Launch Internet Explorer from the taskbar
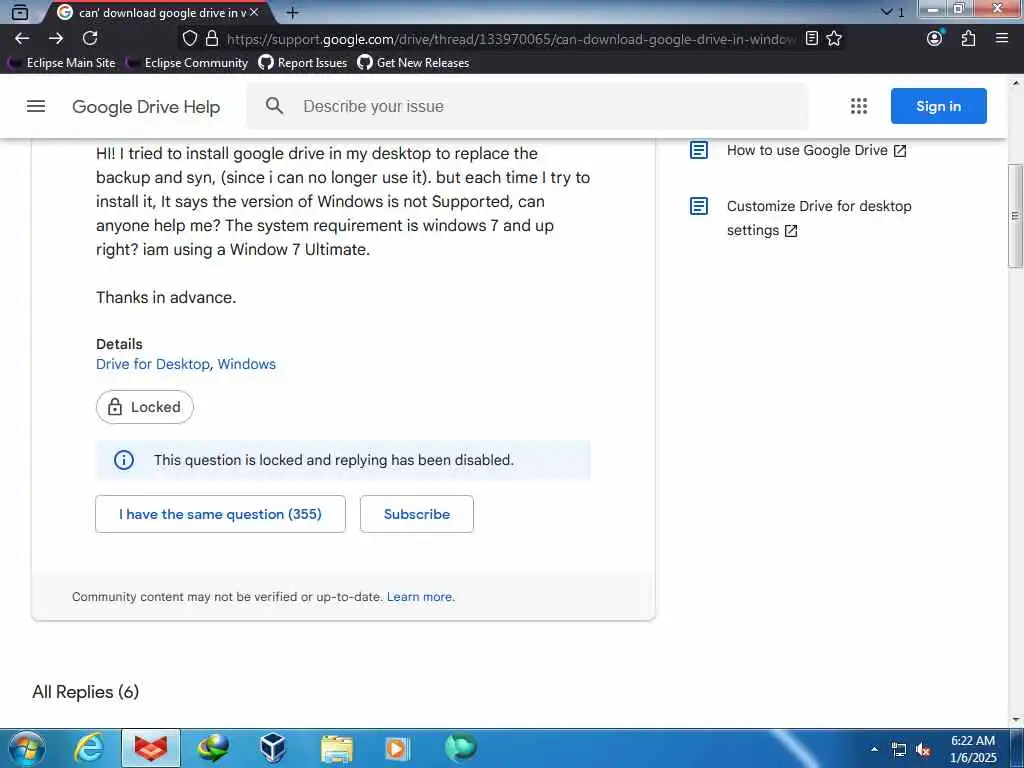 point(89,748)
